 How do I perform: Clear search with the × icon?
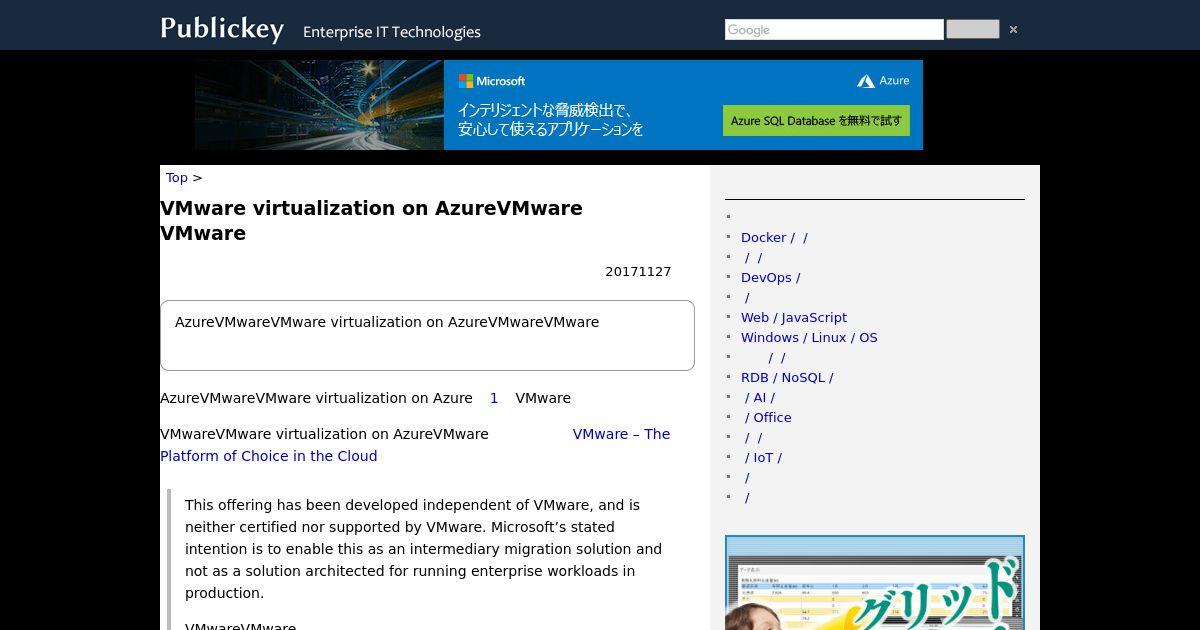(x=1013, y=30)
